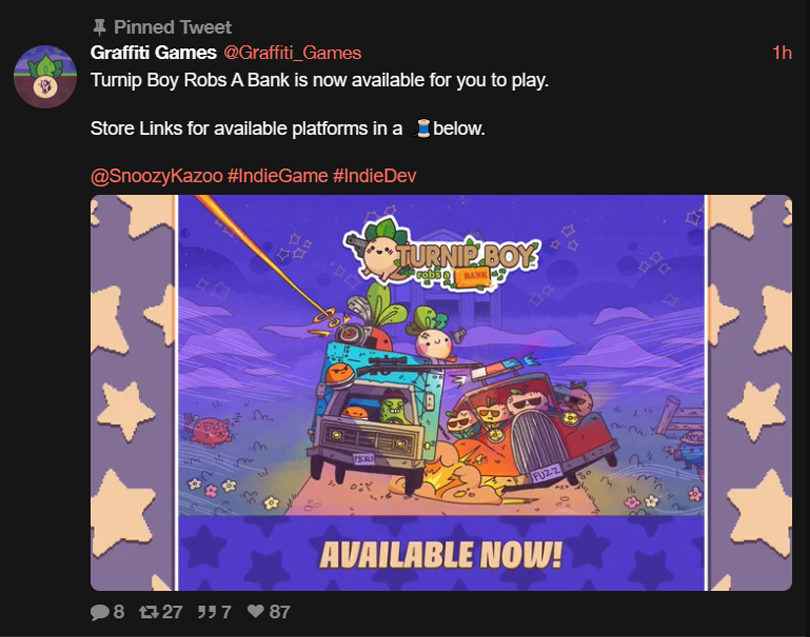Click the tweet text about Turnip Boy
Image resolution: width=810 pixels, height=637 pixels.
319,81
